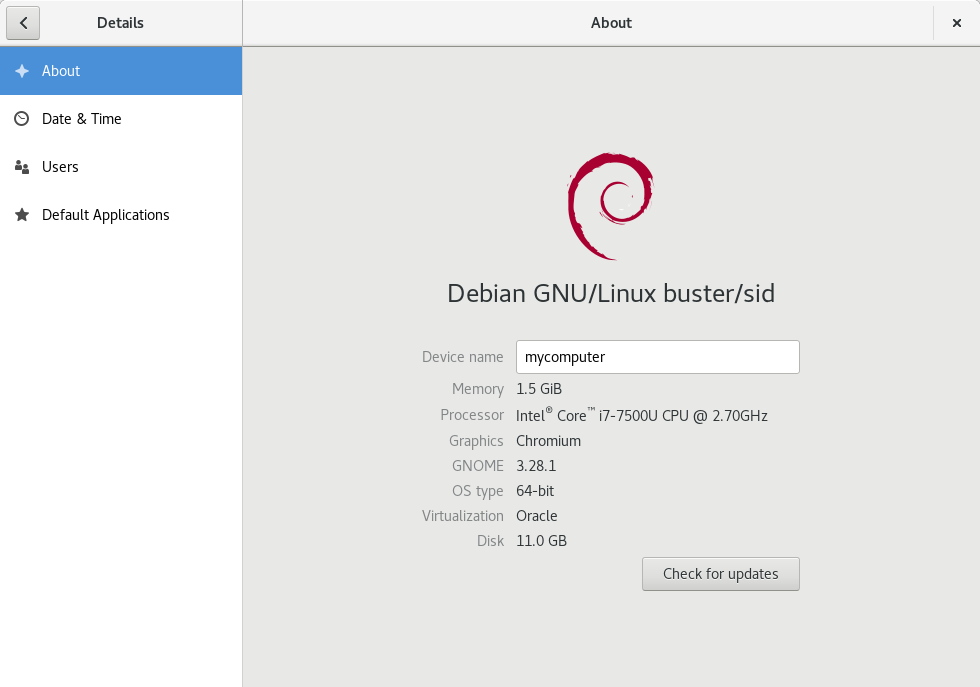
Task: Open the Default Applications panel
Action: click(x=121, y=215)
